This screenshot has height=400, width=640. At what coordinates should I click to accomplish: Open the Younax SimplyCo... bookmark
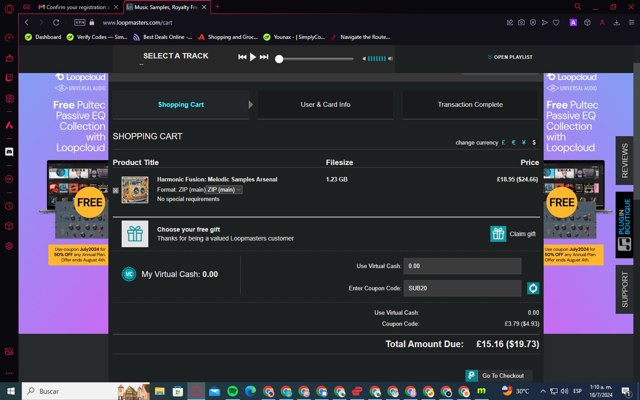coord(294,37)
